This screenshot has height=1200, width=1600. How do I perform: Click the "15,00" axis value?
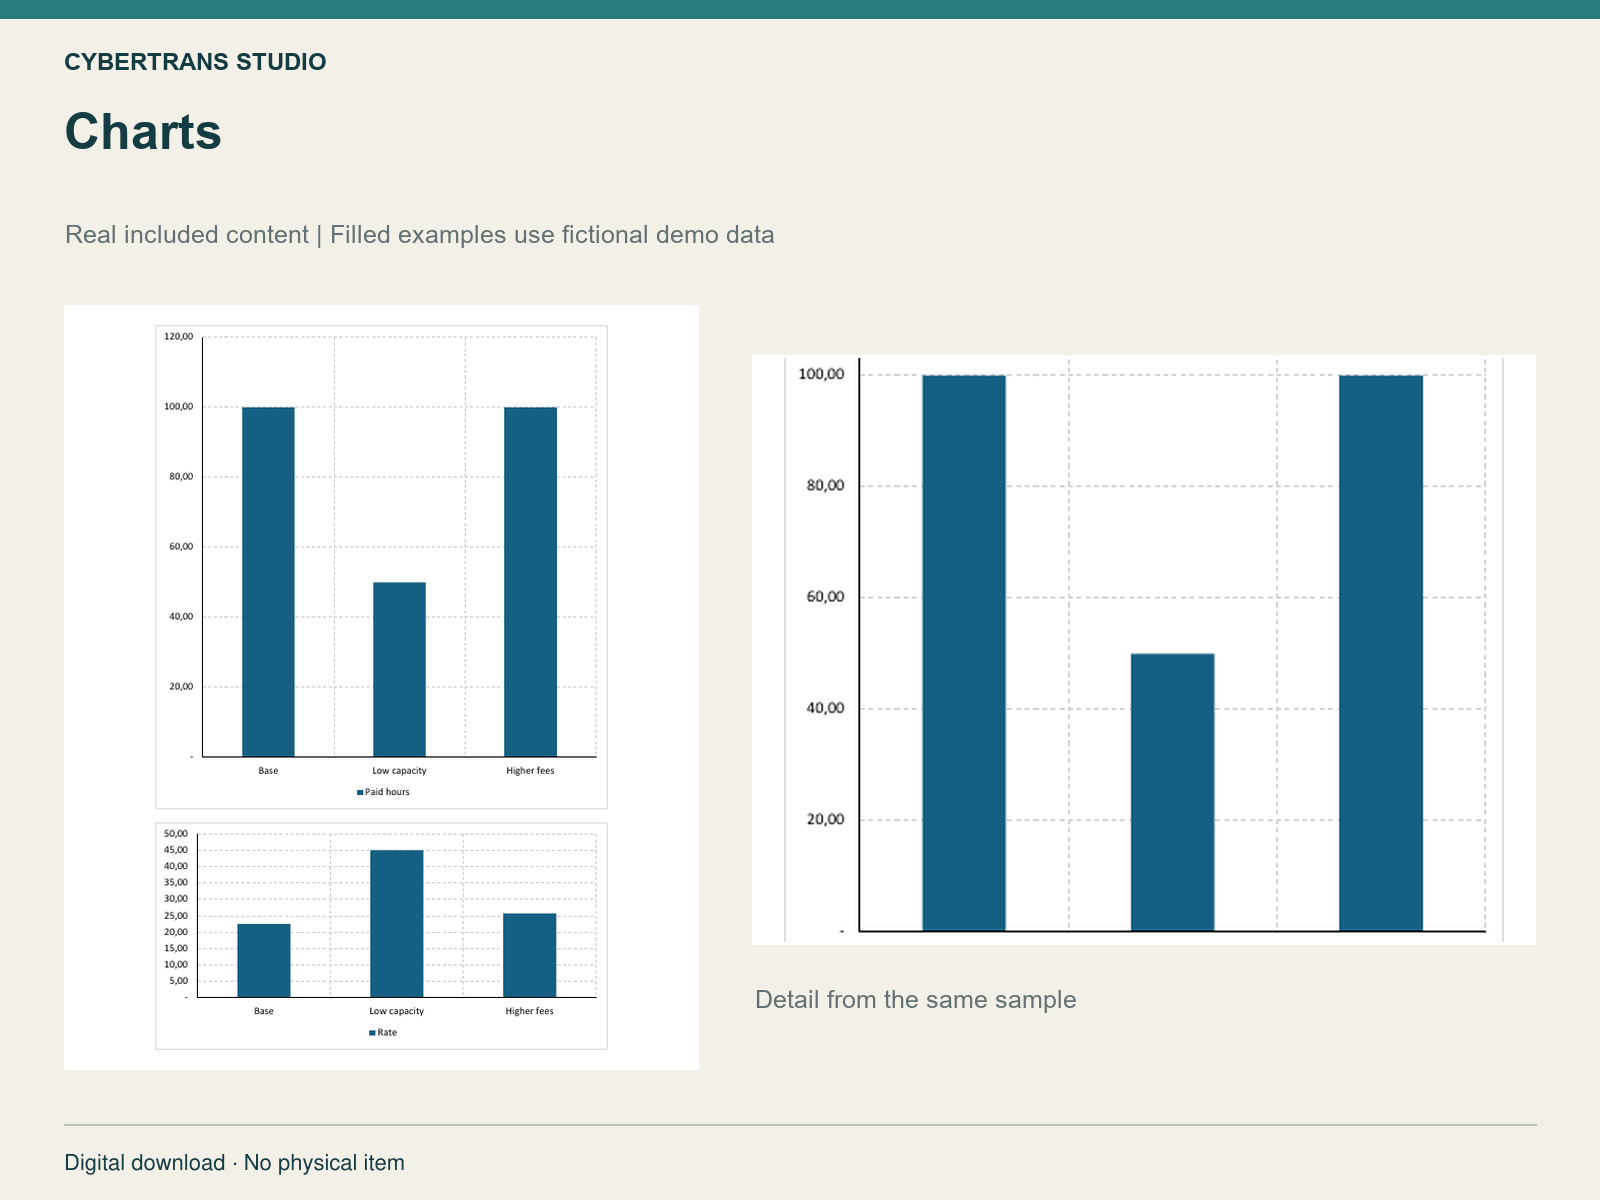pos(176,949)
